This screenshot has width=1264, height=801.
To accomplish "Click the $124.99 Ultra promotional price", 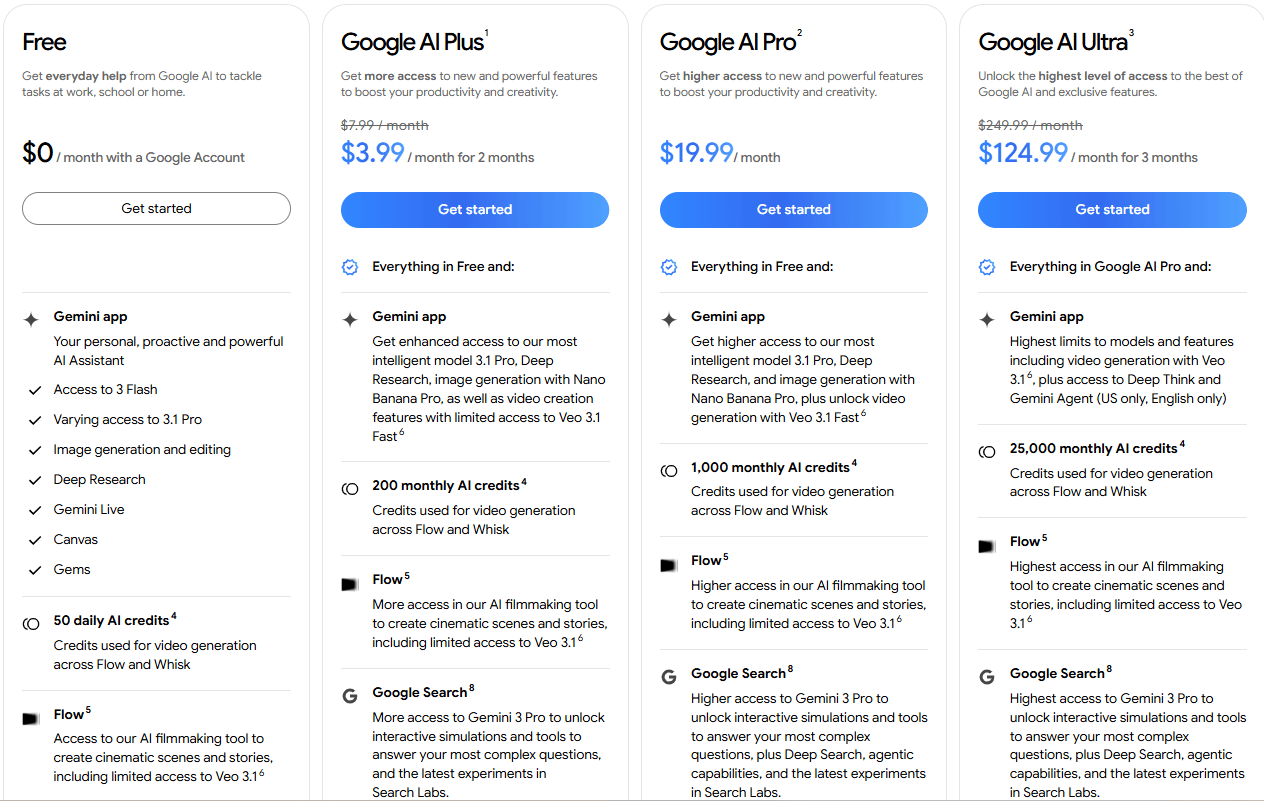I will (x=1023, y=153).
